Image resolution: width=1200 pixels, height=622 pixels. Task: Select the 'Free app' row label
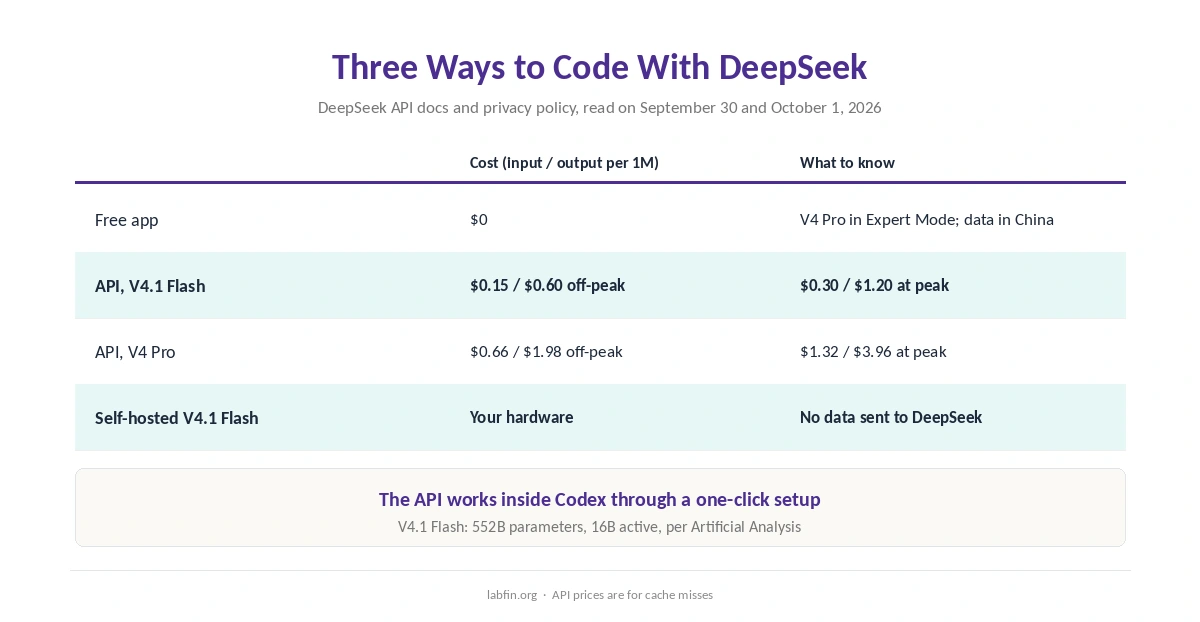pos(126,220)
